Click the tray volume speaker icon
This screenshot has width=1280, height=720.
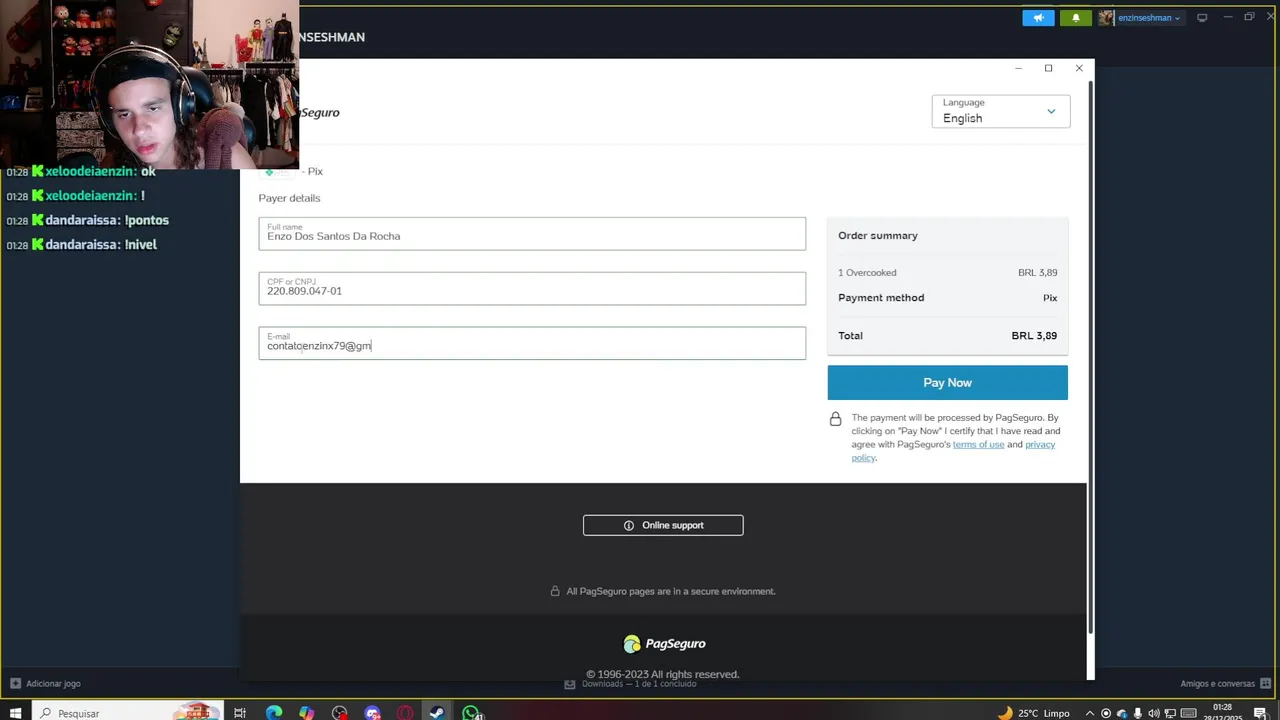1155,713
